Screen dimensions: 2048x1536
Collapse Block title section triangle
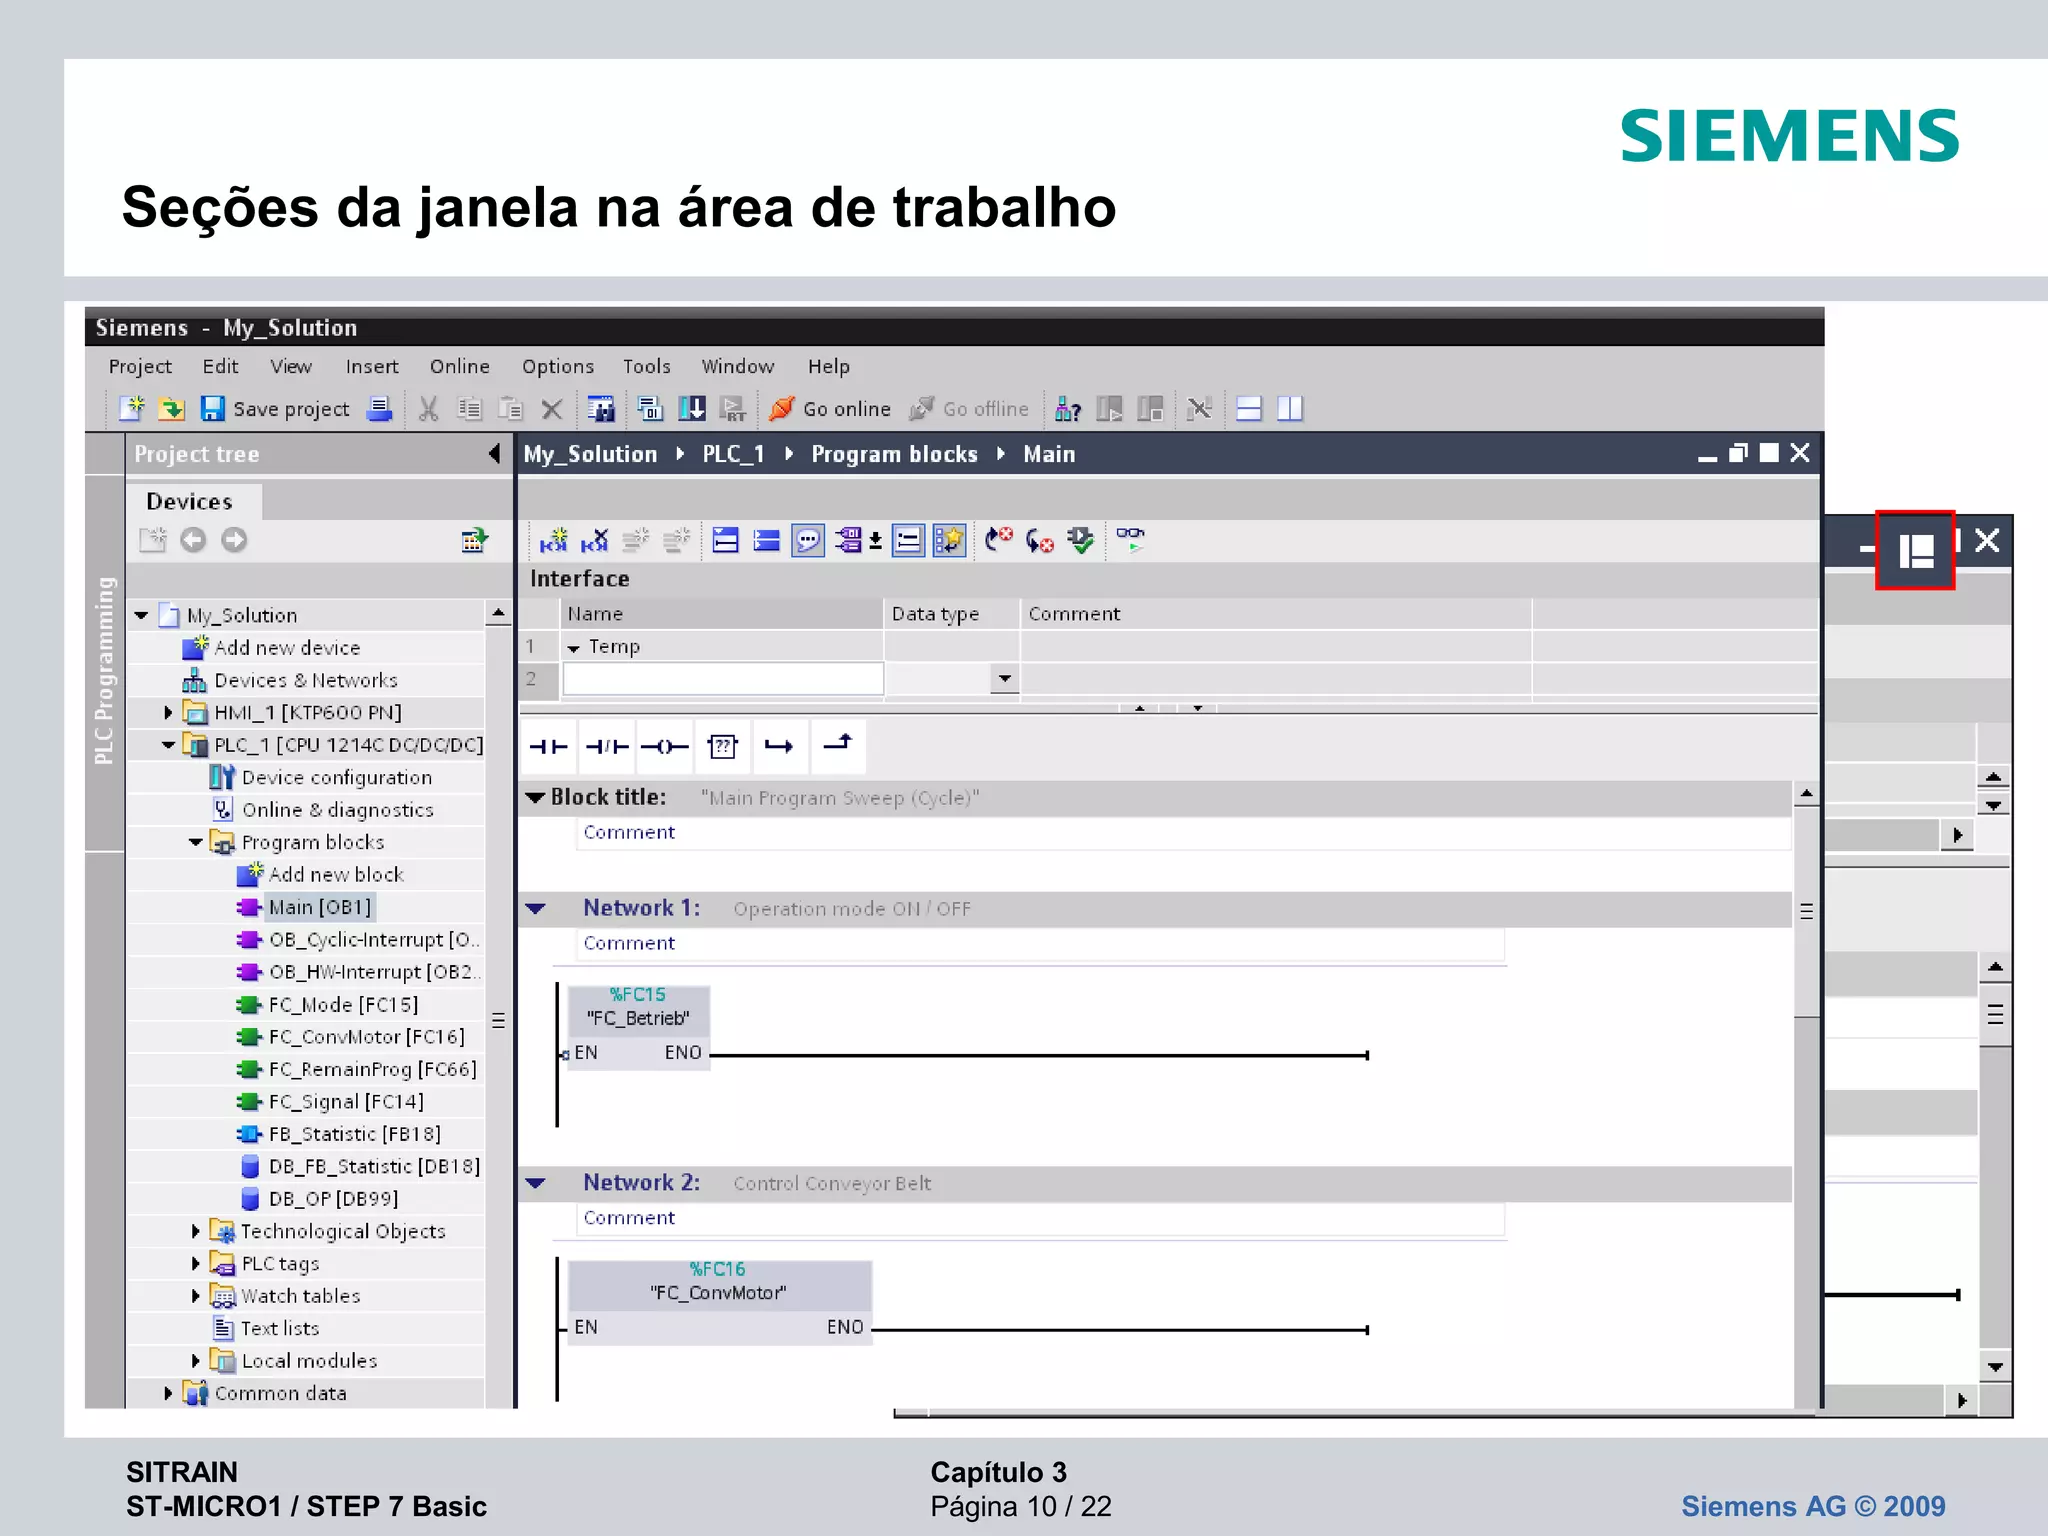[536, 797]
